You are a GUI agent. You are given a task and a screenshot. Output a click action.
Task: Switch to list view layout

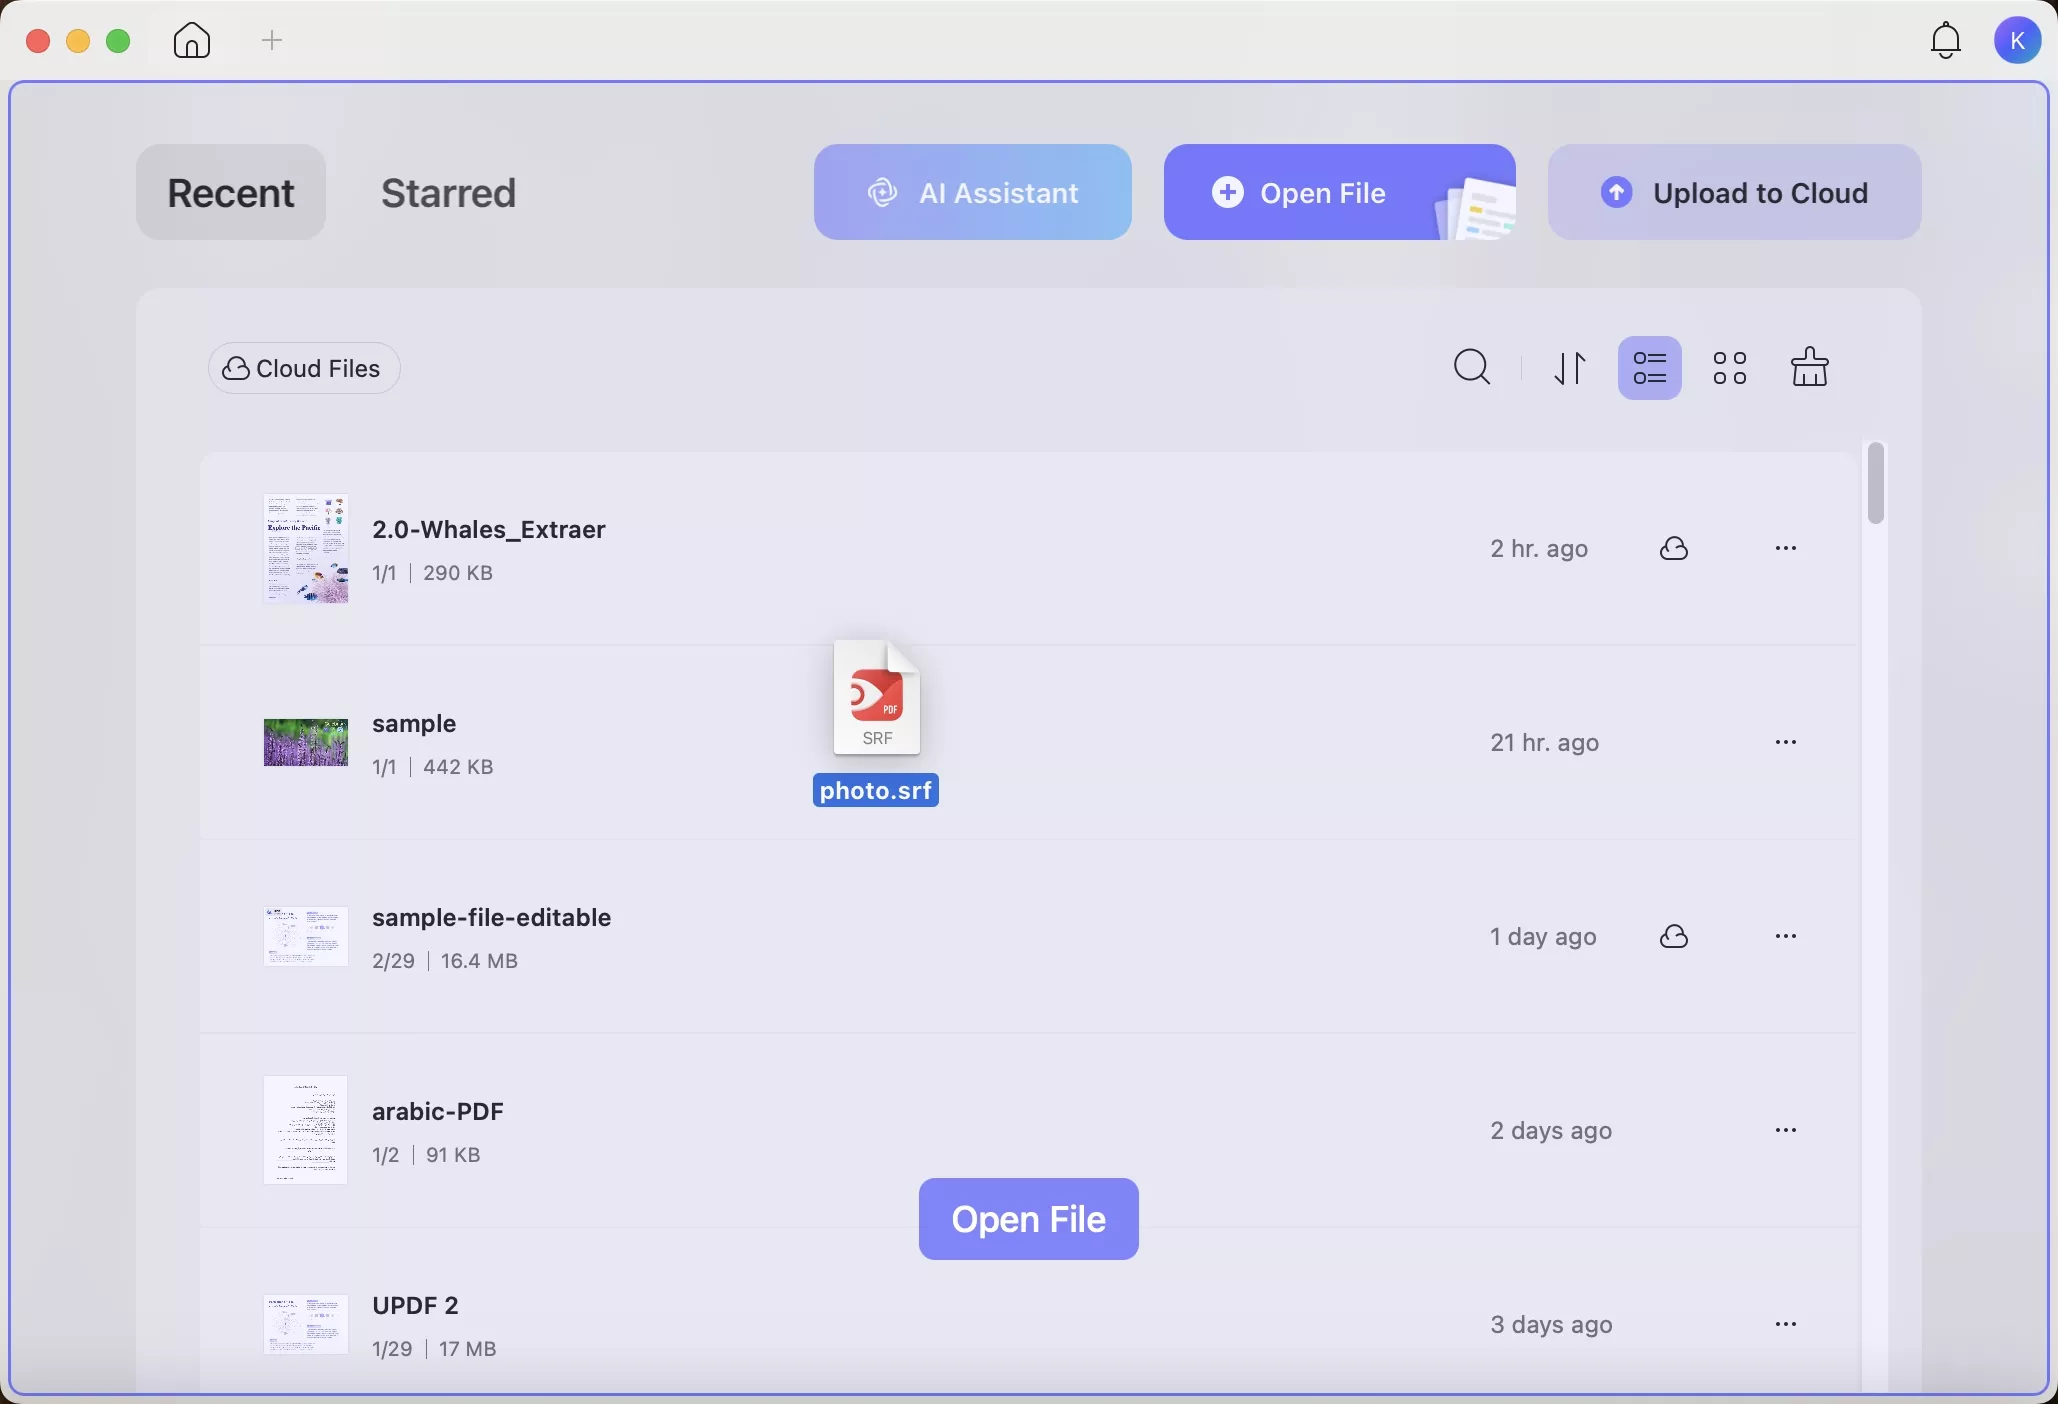[x=1649, y=368]
